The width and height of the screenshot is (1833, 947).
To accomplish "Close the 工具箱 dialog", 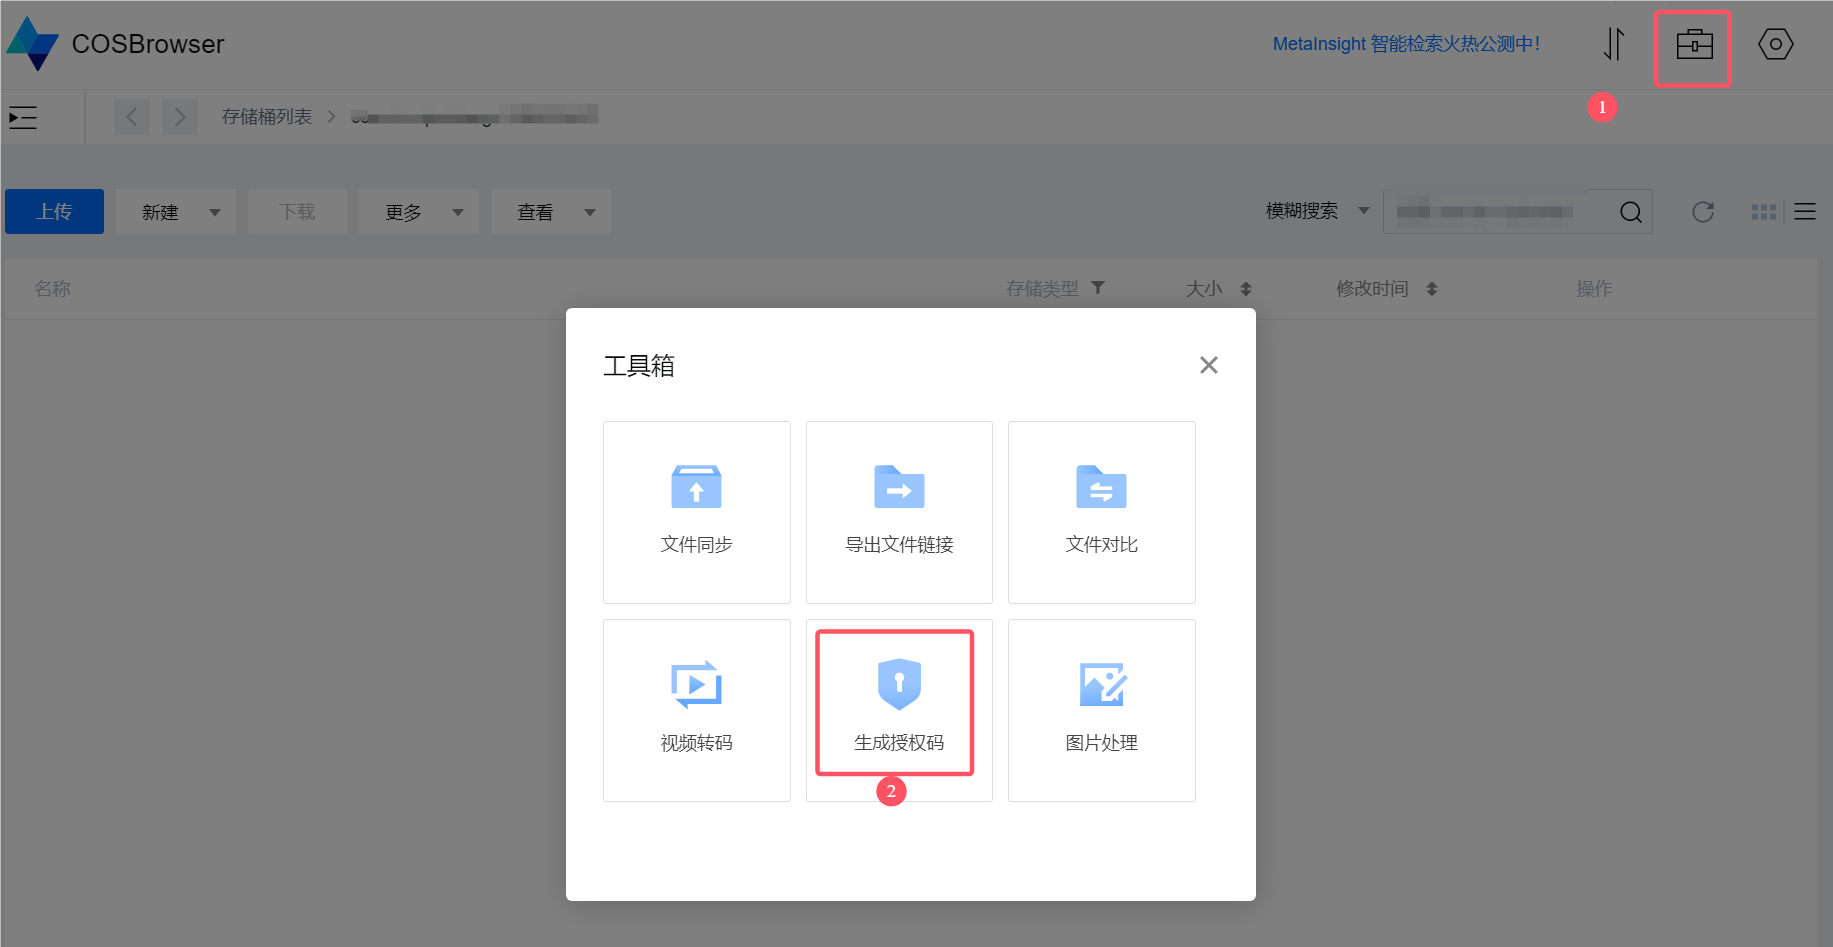I will coord(1208,365).
